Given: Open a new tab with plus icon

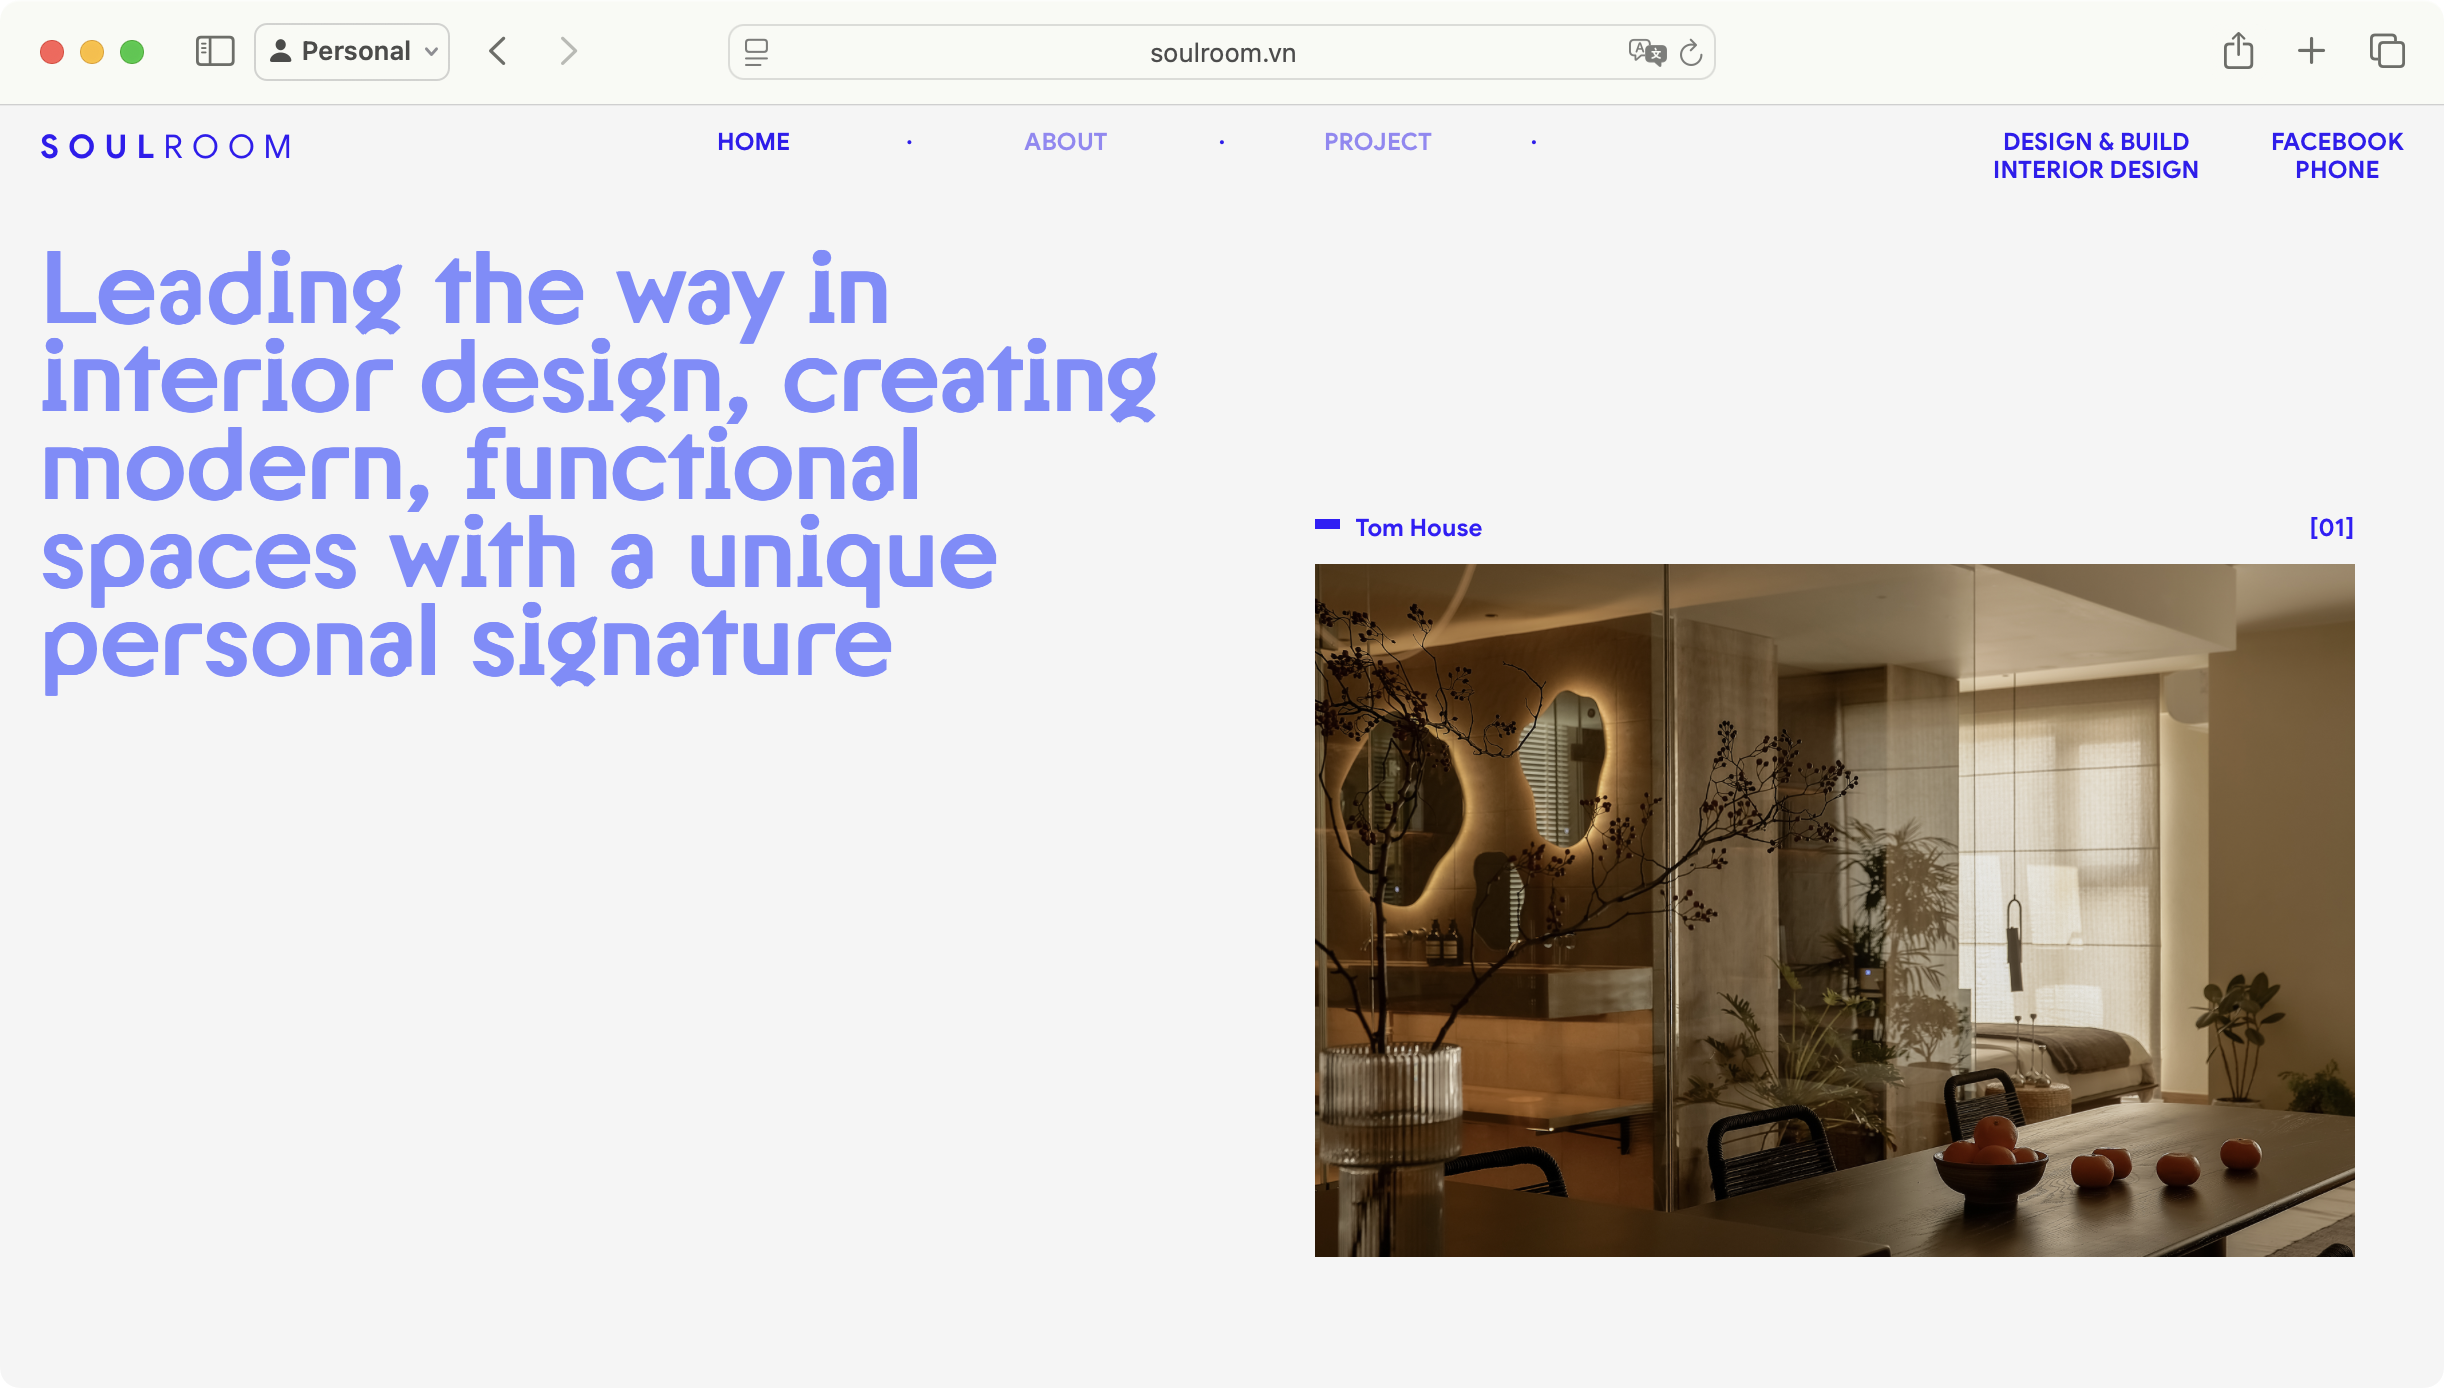Looking at the screenshot, I should [2311, 51].
